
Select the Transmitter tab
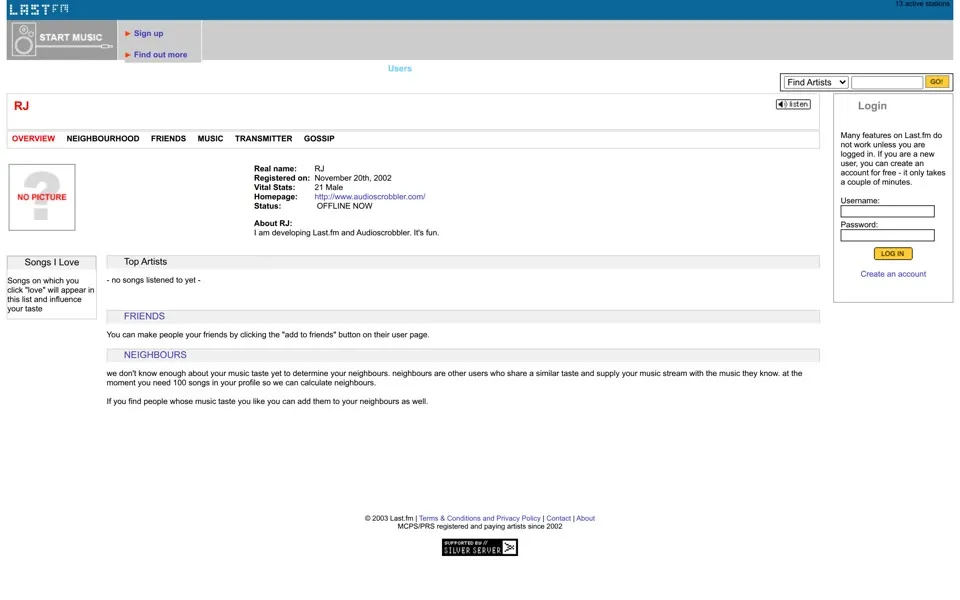point(263,138)
